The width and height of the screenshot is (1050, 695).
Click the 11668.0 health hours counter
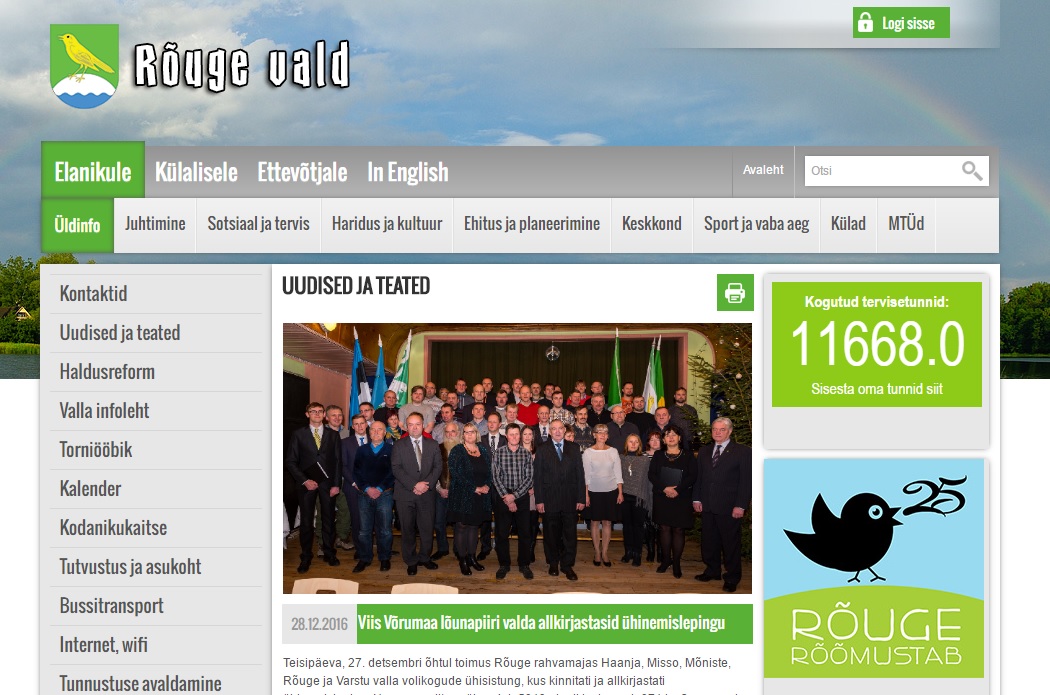pyautogui.click(x=877, y=344)
